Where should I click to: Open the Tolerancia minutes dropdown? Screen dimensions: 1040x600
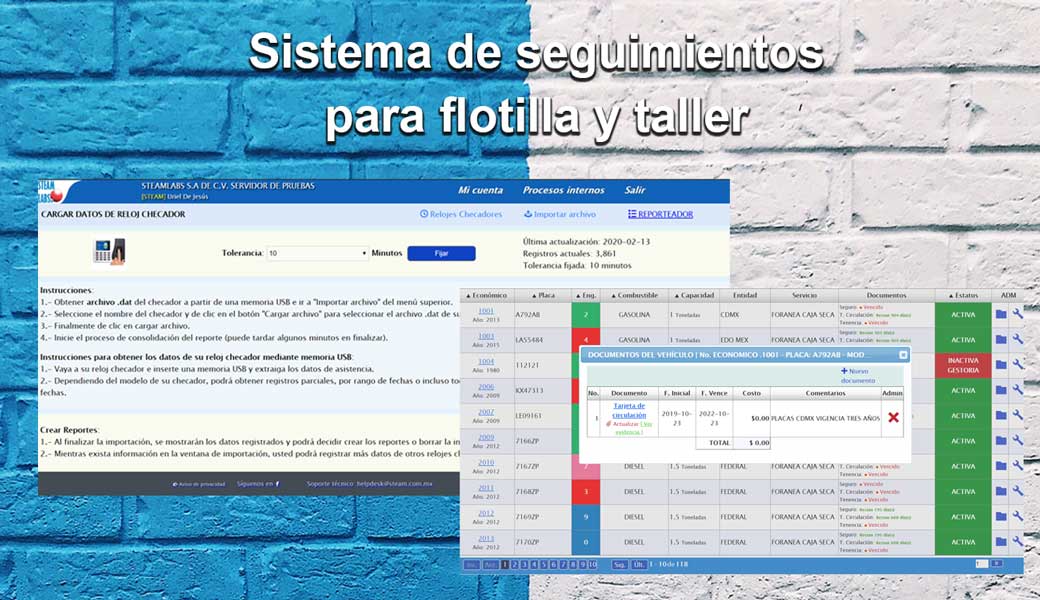coord(317,253)
